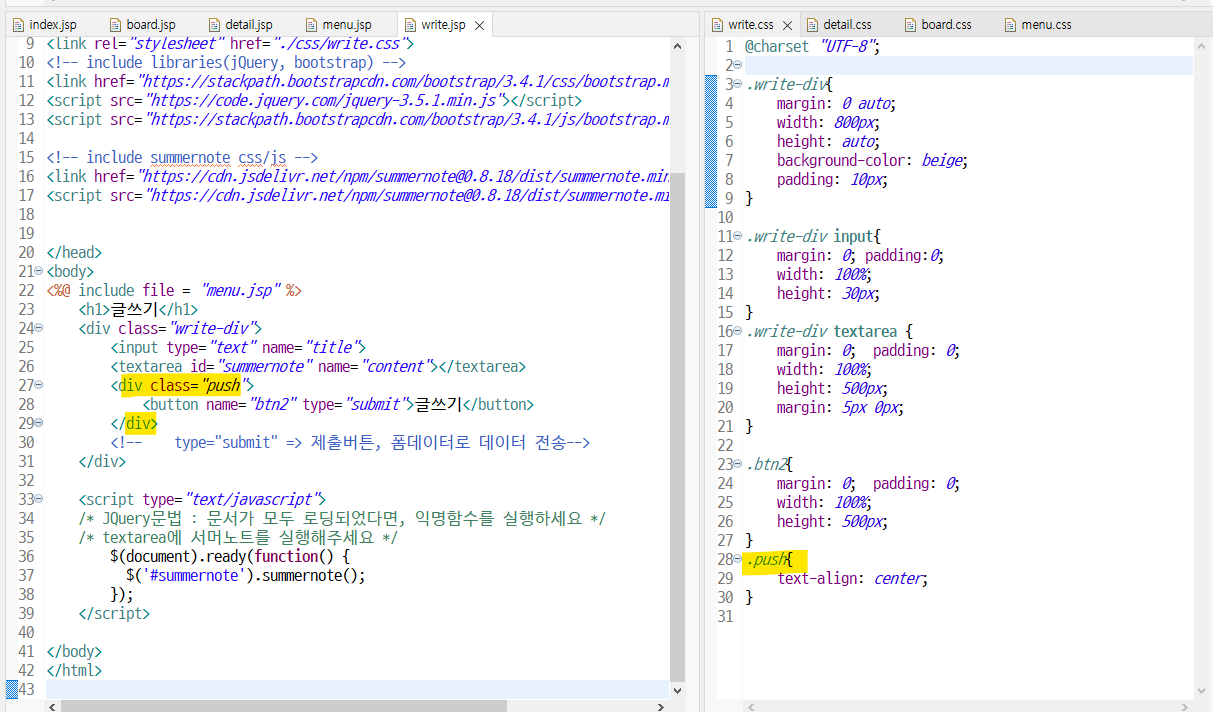The height and width of the screenshot is (712, 1213).
Task: Close the write.jsp tab
Action: click(x=480, y=25)
